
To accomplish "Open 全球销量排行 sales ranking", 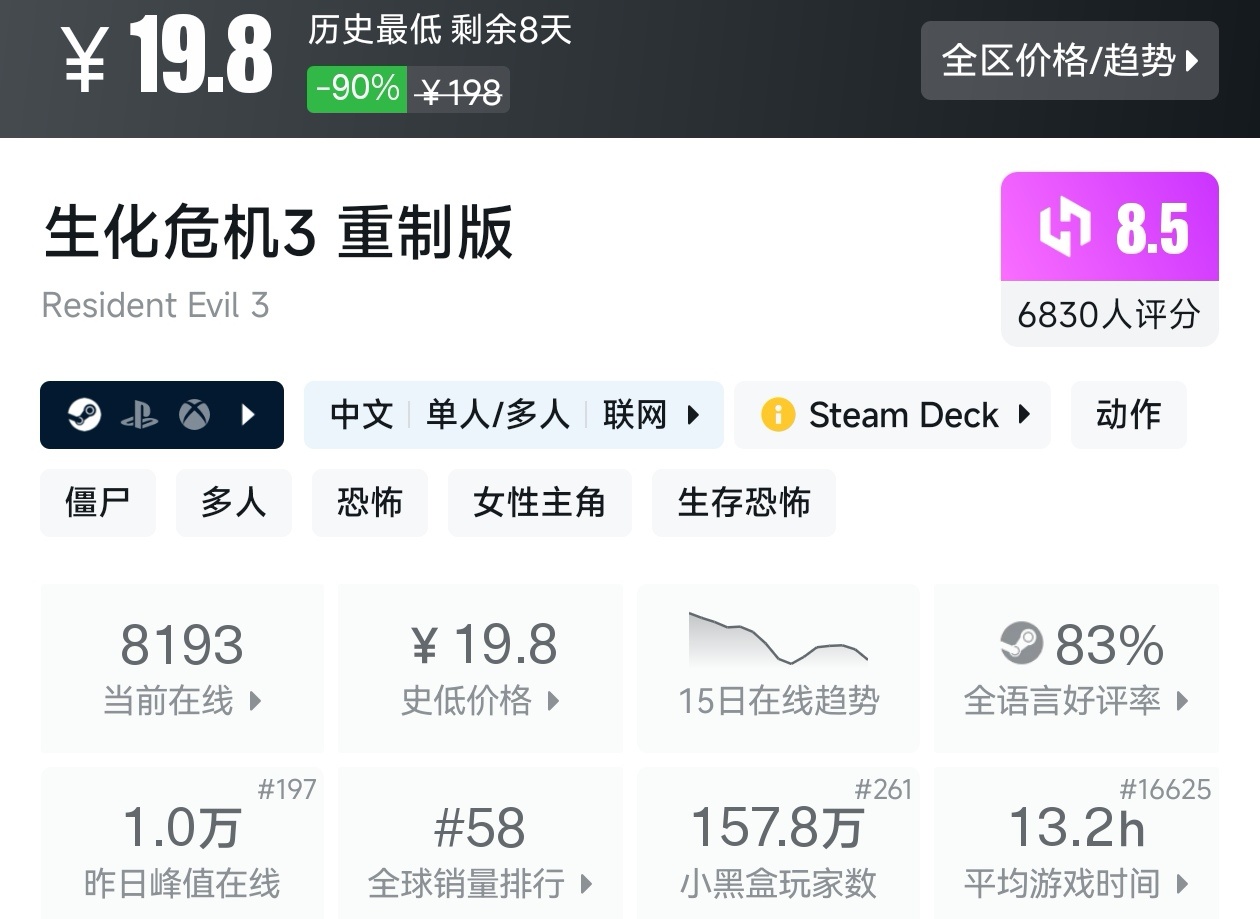I will point(481,843).
